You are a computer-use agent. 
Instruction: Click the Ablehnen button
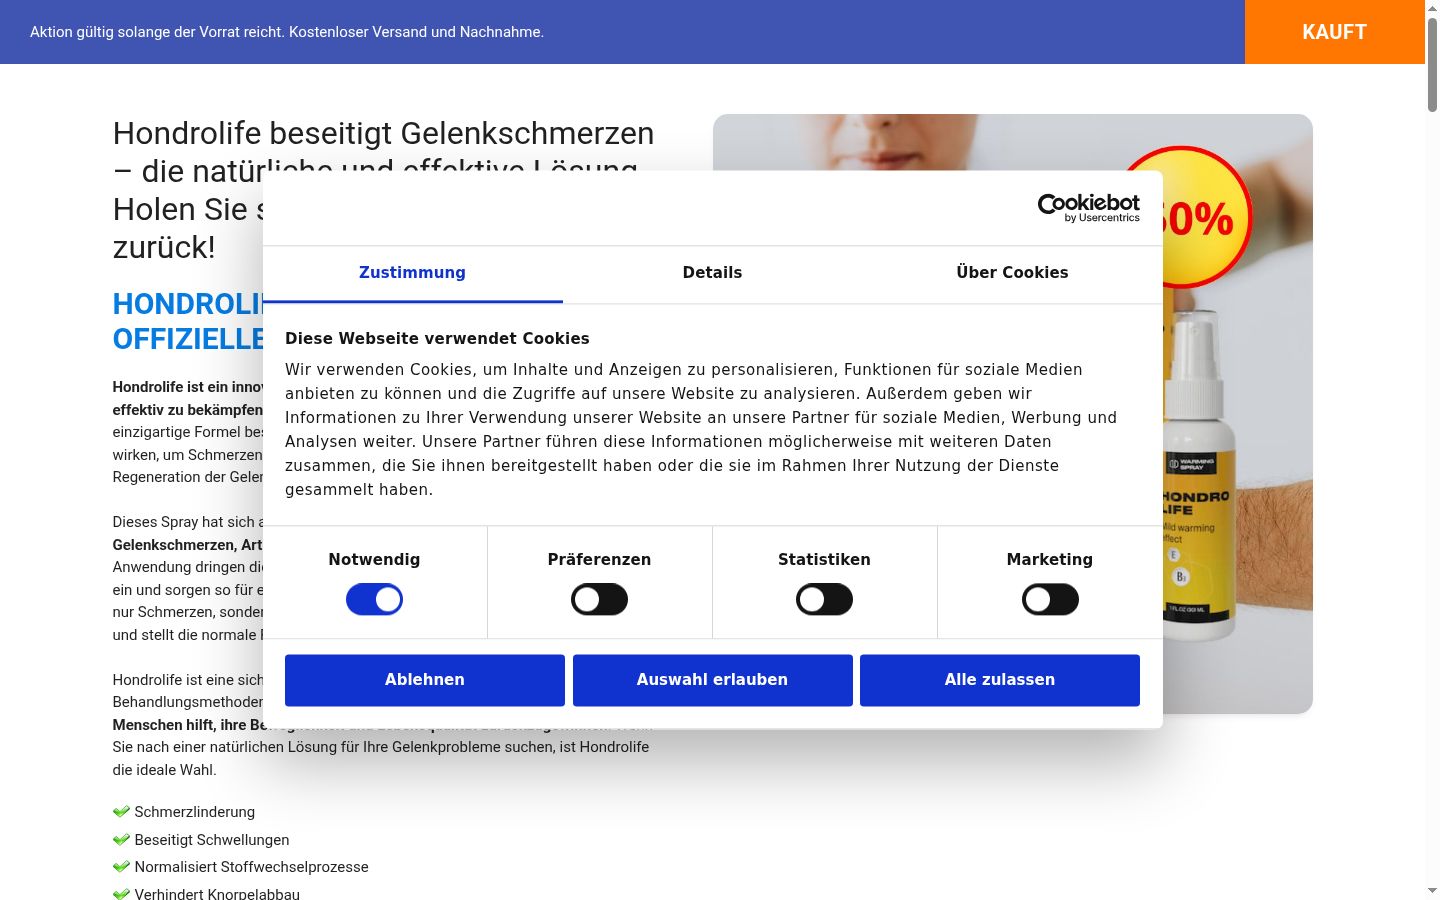pyautogui.click(x=425, y=680)
